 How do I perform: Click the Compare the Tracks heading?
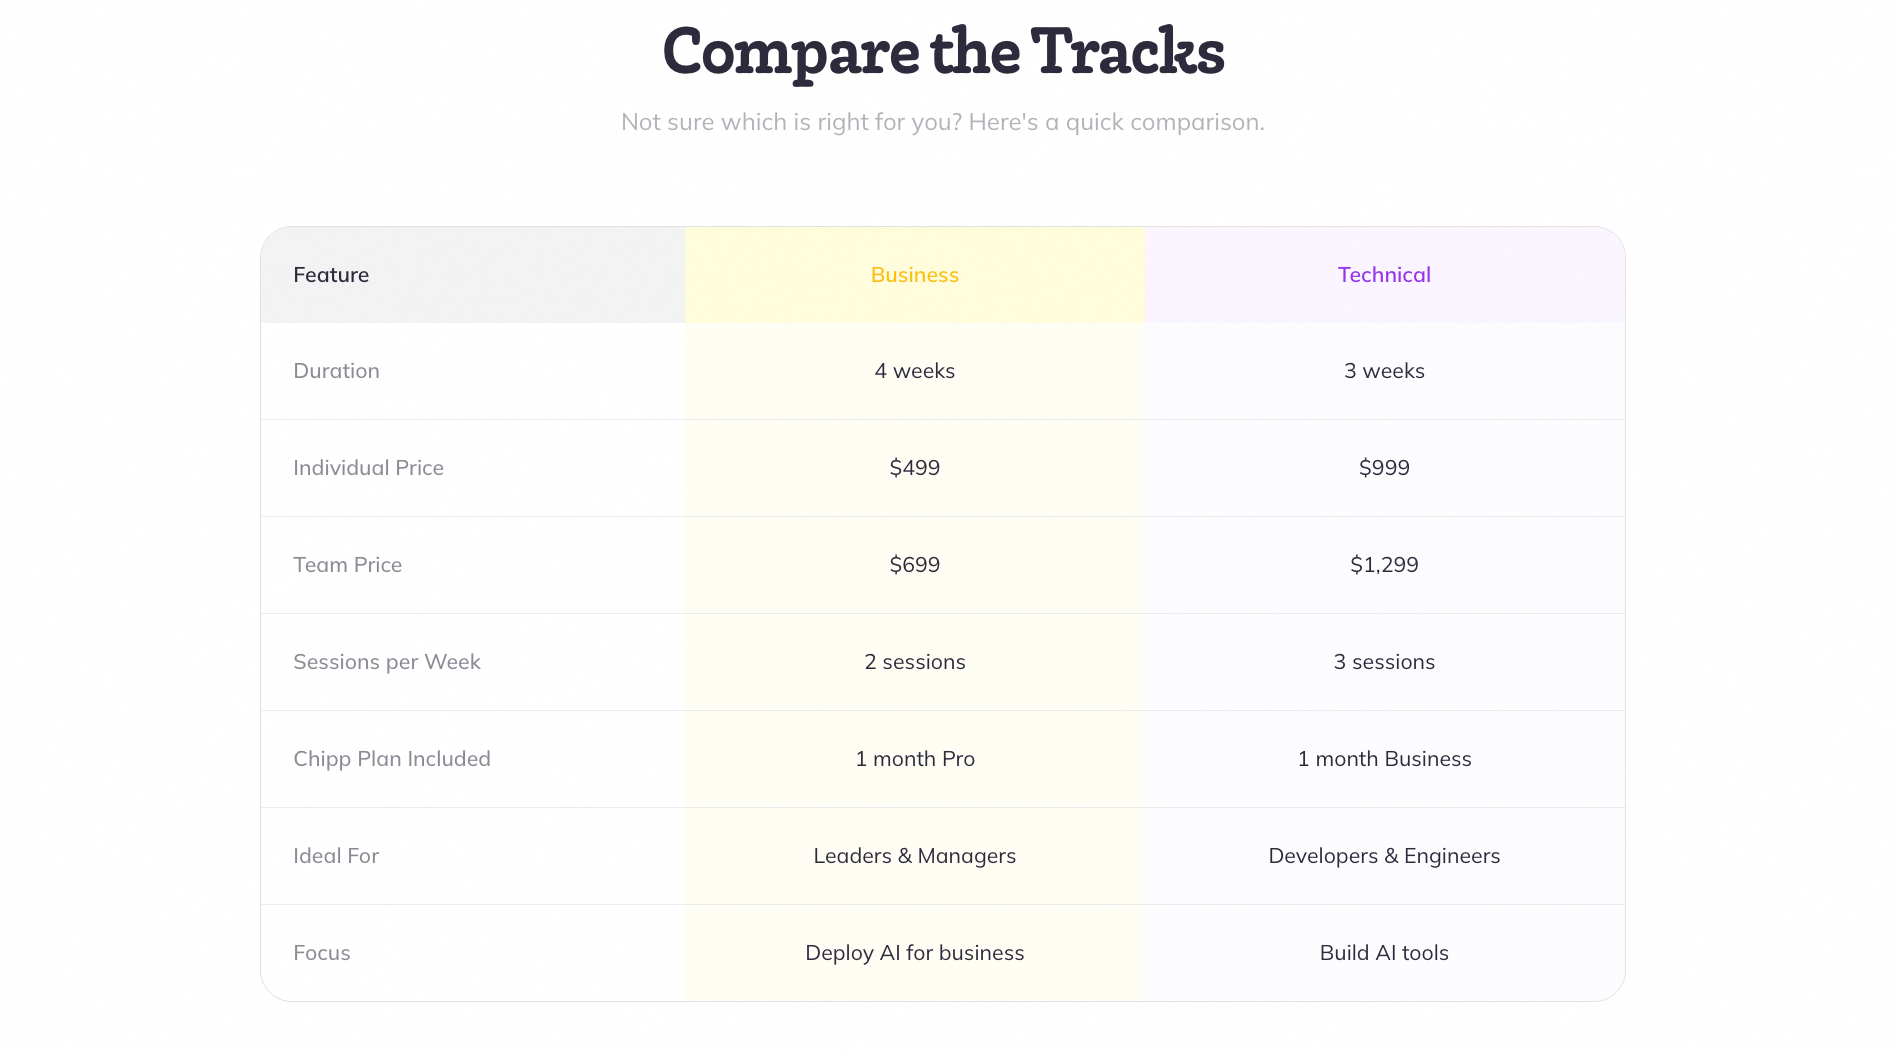pos(943,52)
